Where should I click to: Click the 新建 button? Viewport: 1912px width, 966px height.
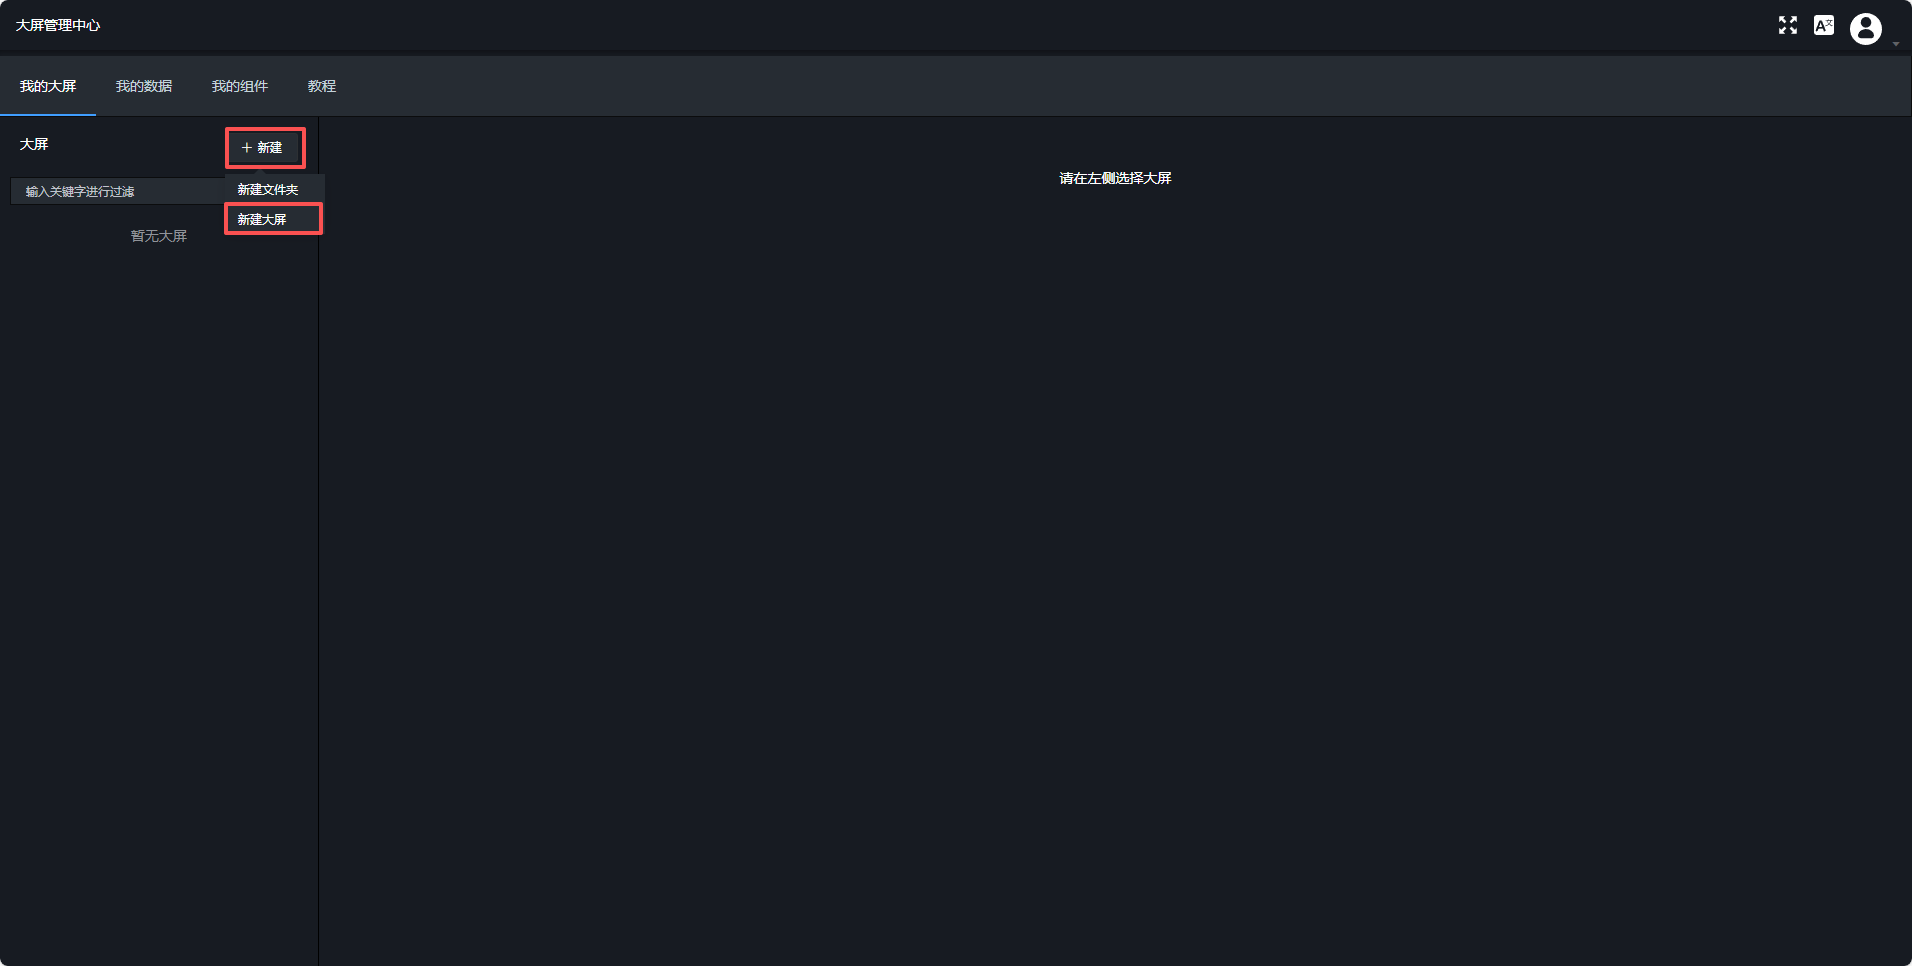click(265, 148)
